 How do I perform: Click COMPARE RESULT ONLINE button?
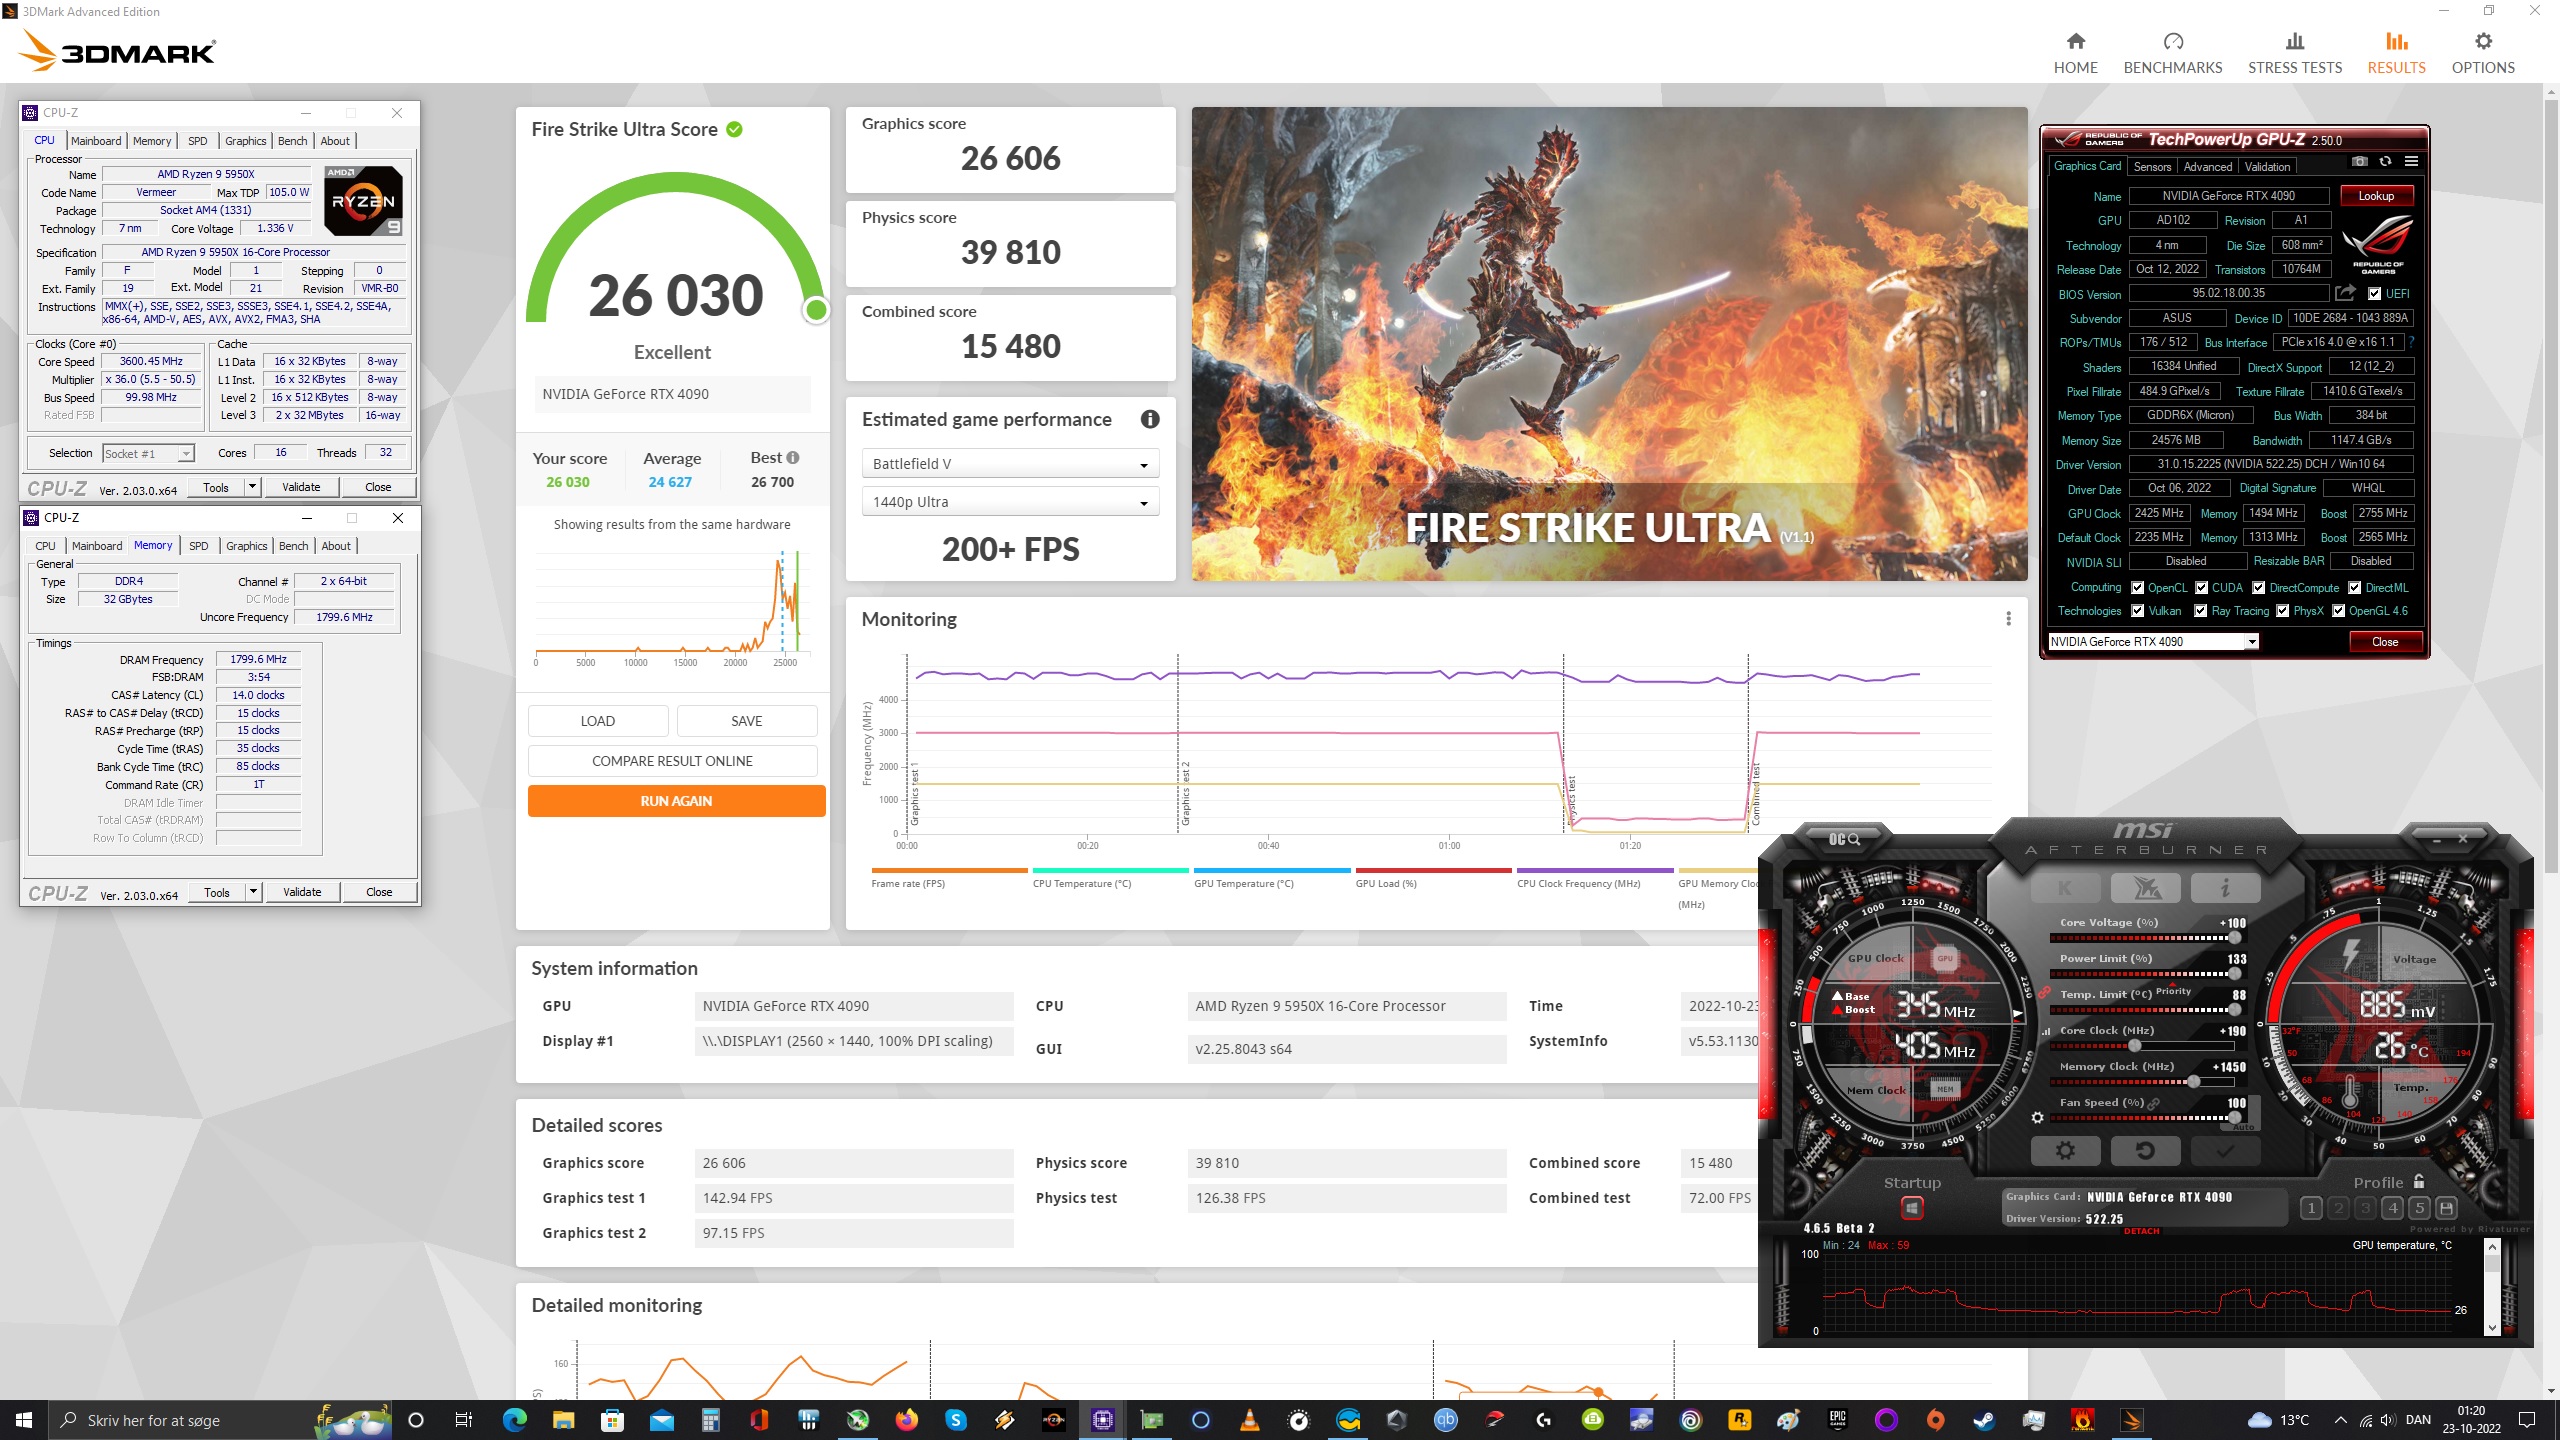[x=672, y=761]
